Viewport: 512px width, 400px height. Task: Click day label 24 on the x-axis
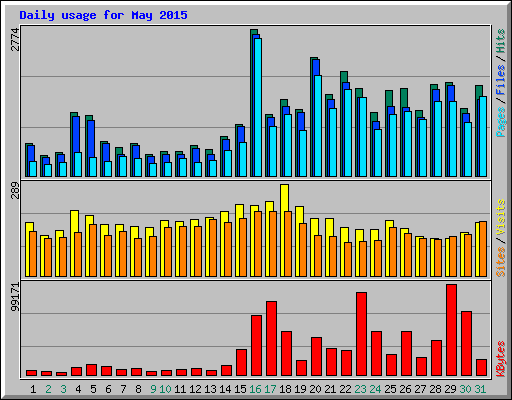[375, 389]
